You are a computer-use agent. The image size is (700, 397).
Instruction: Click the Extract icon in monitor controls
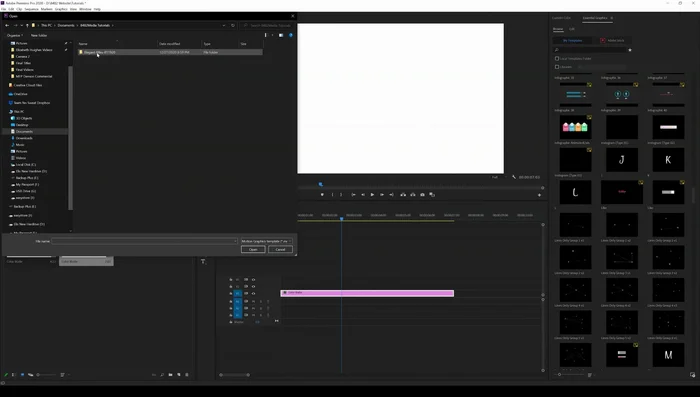click(x=413, y=195)
